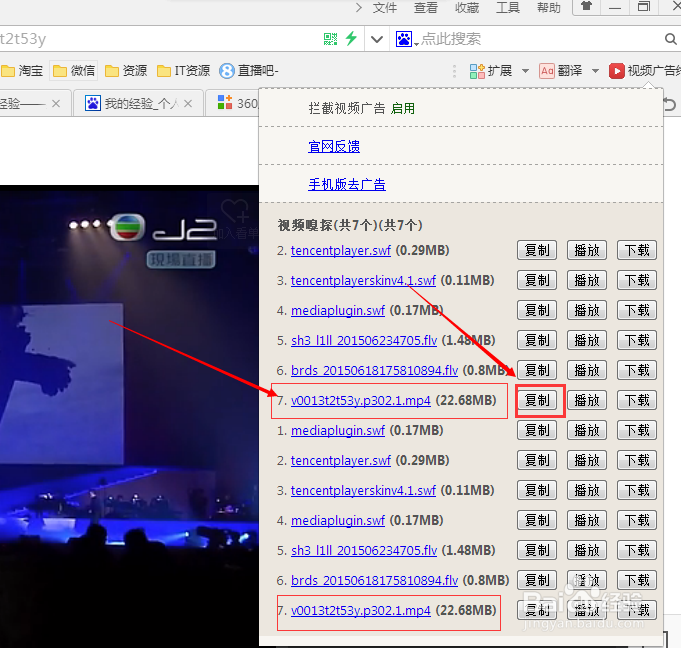Image resolution: width=681 pixels, height=648 pixels.
Task: Expand the 翻译 dropdown arrow
Action: click(x=595, y=71)
